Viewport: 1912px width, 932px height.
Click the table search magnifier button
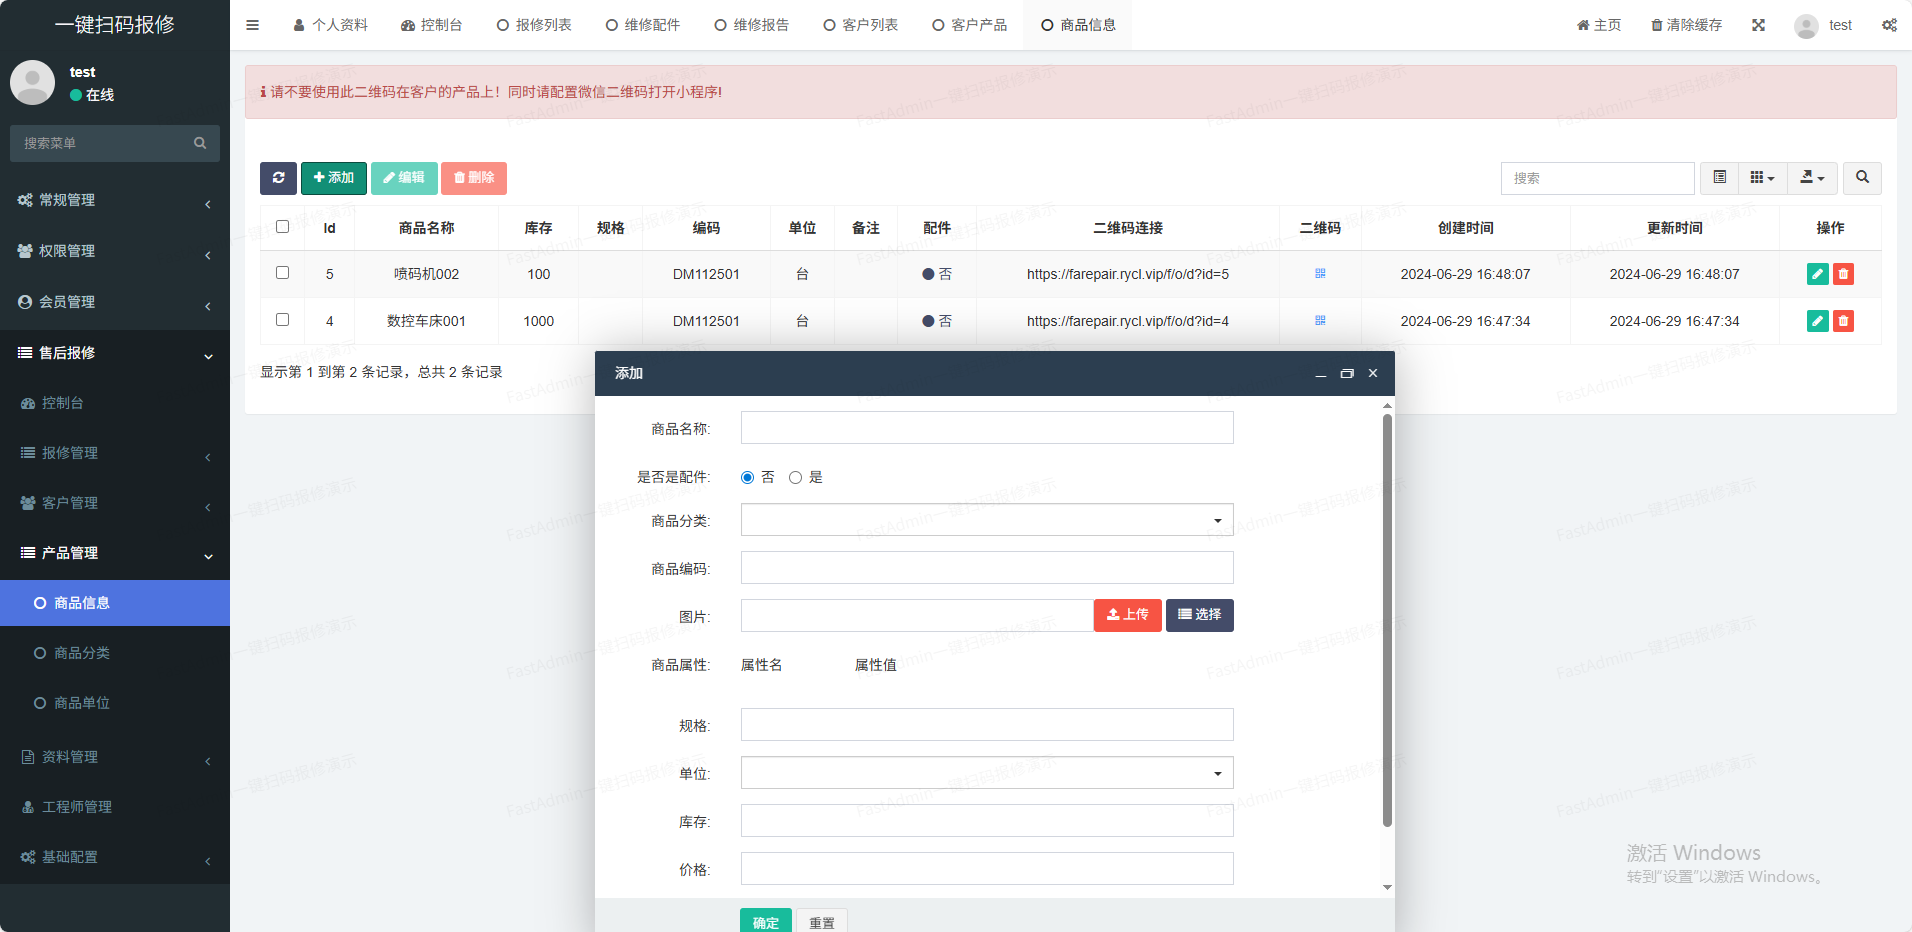click(x=1862, y=178)
